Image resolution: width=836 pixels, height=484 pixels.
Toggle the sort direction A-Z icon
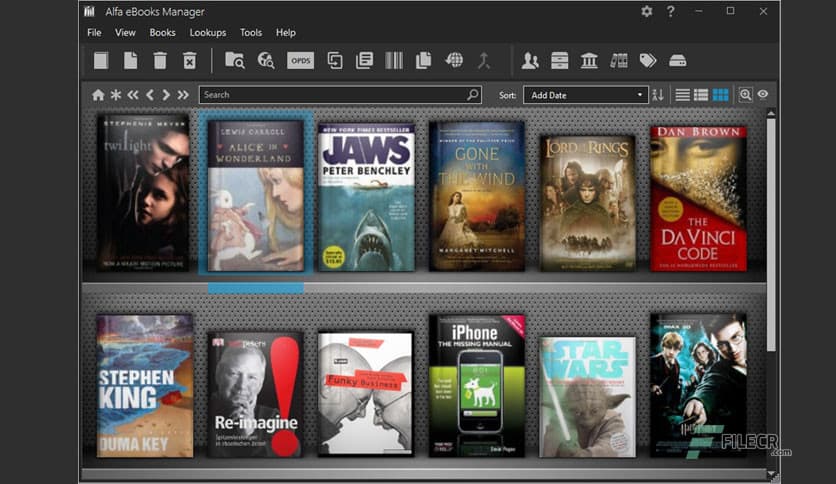pyautogui.click(x=658, y=95)
